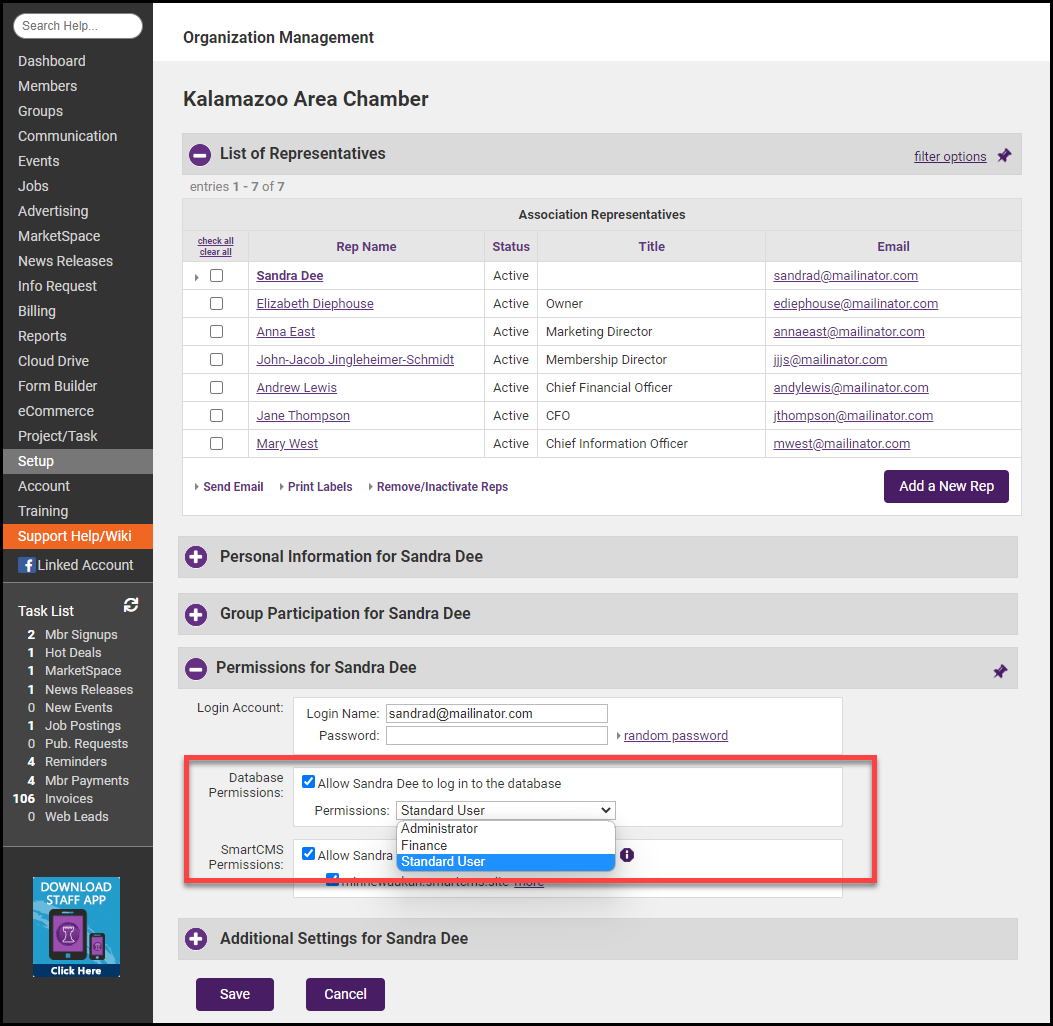The height and width of the screenshot is (1026, 1053).
Task: Click the Login Name input field
Action: coord(496,714)
